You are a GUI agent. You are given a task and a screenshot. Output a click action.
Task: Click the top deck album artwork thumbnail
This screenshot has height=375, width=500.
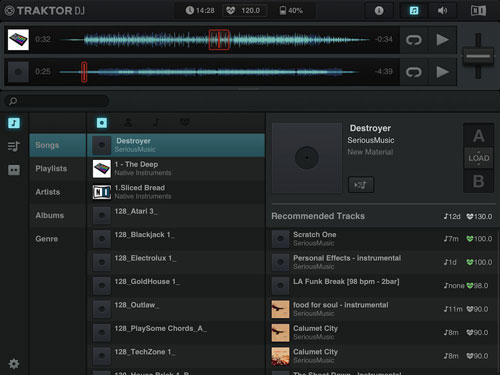18,40
